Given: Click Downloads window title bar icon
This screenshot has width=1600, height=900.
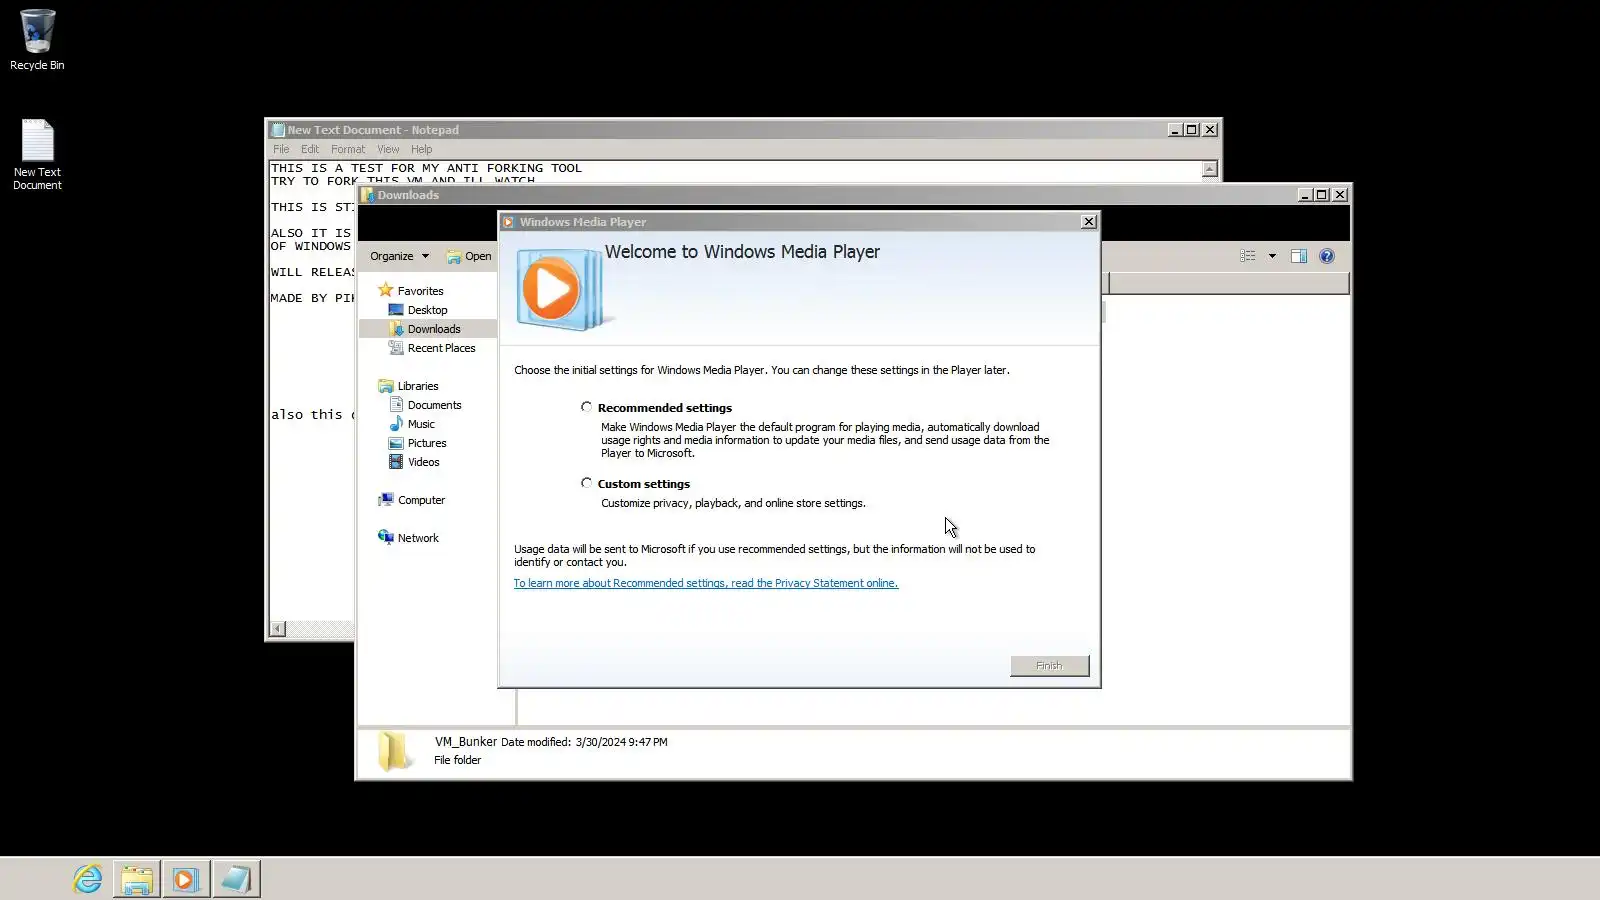Looking at the screenshot, I should tap(368, 195).
